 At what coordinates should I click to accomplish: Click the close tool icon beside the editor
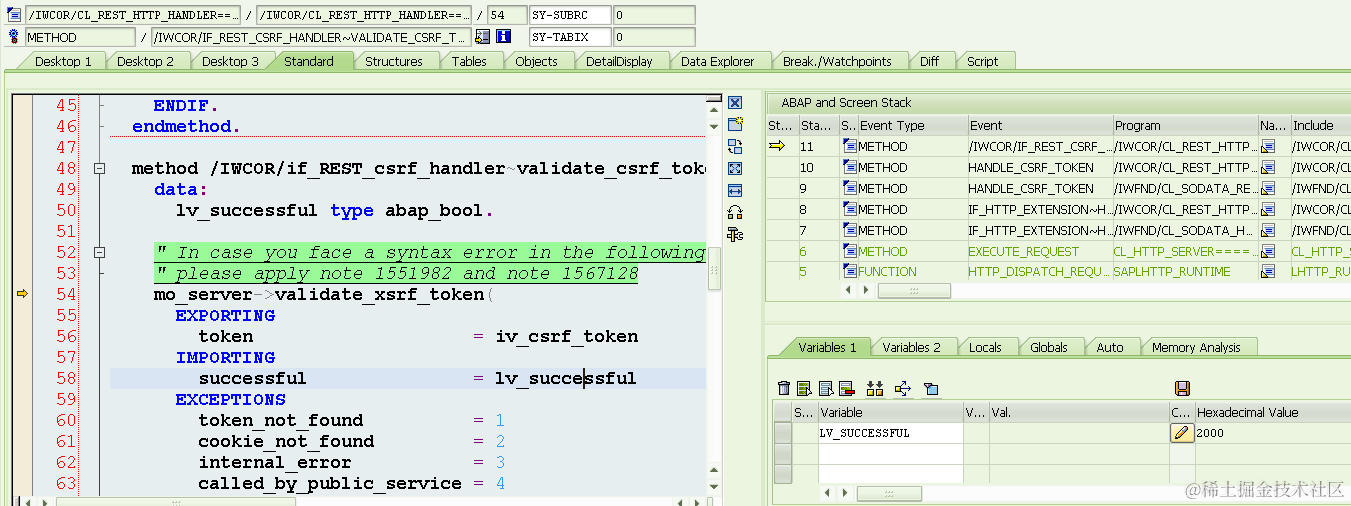[x=735, y=103]
